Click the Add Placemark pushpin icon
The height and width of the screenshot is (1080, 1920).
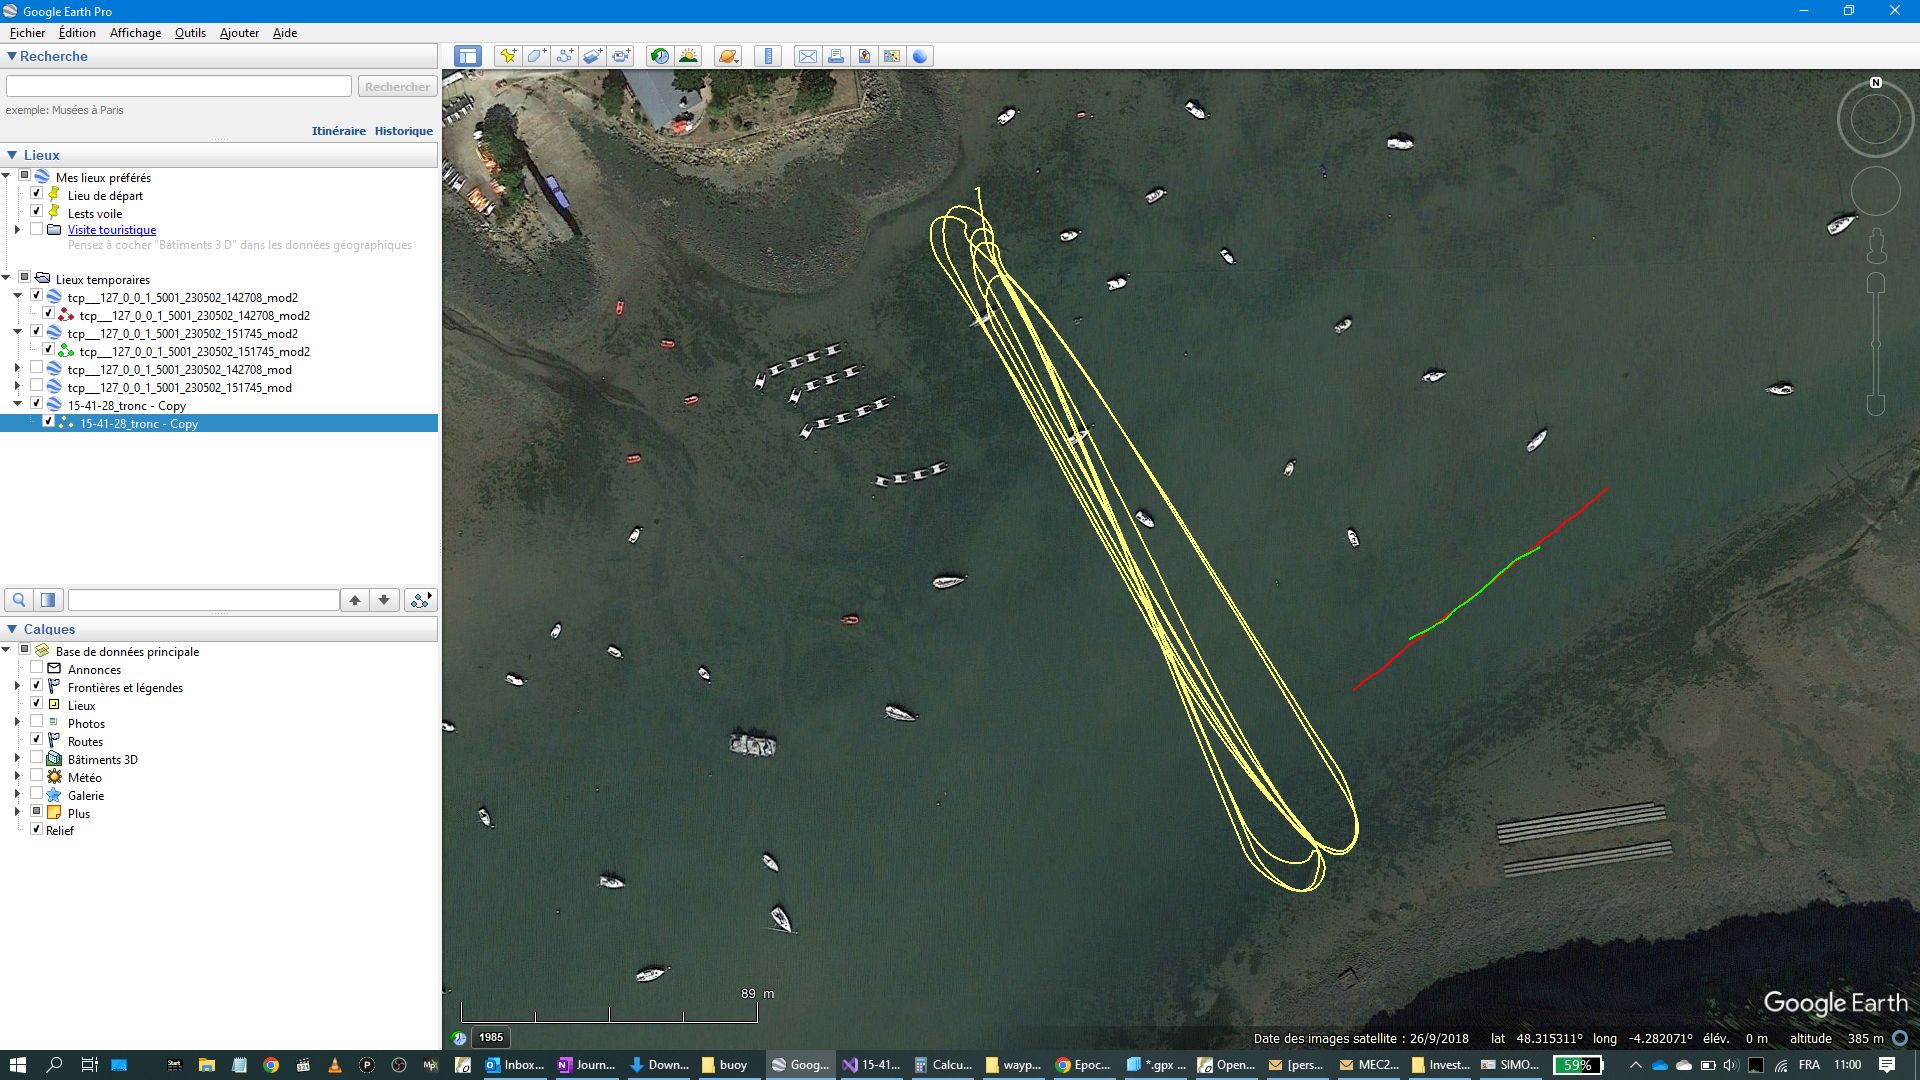[x=508, y=56]
